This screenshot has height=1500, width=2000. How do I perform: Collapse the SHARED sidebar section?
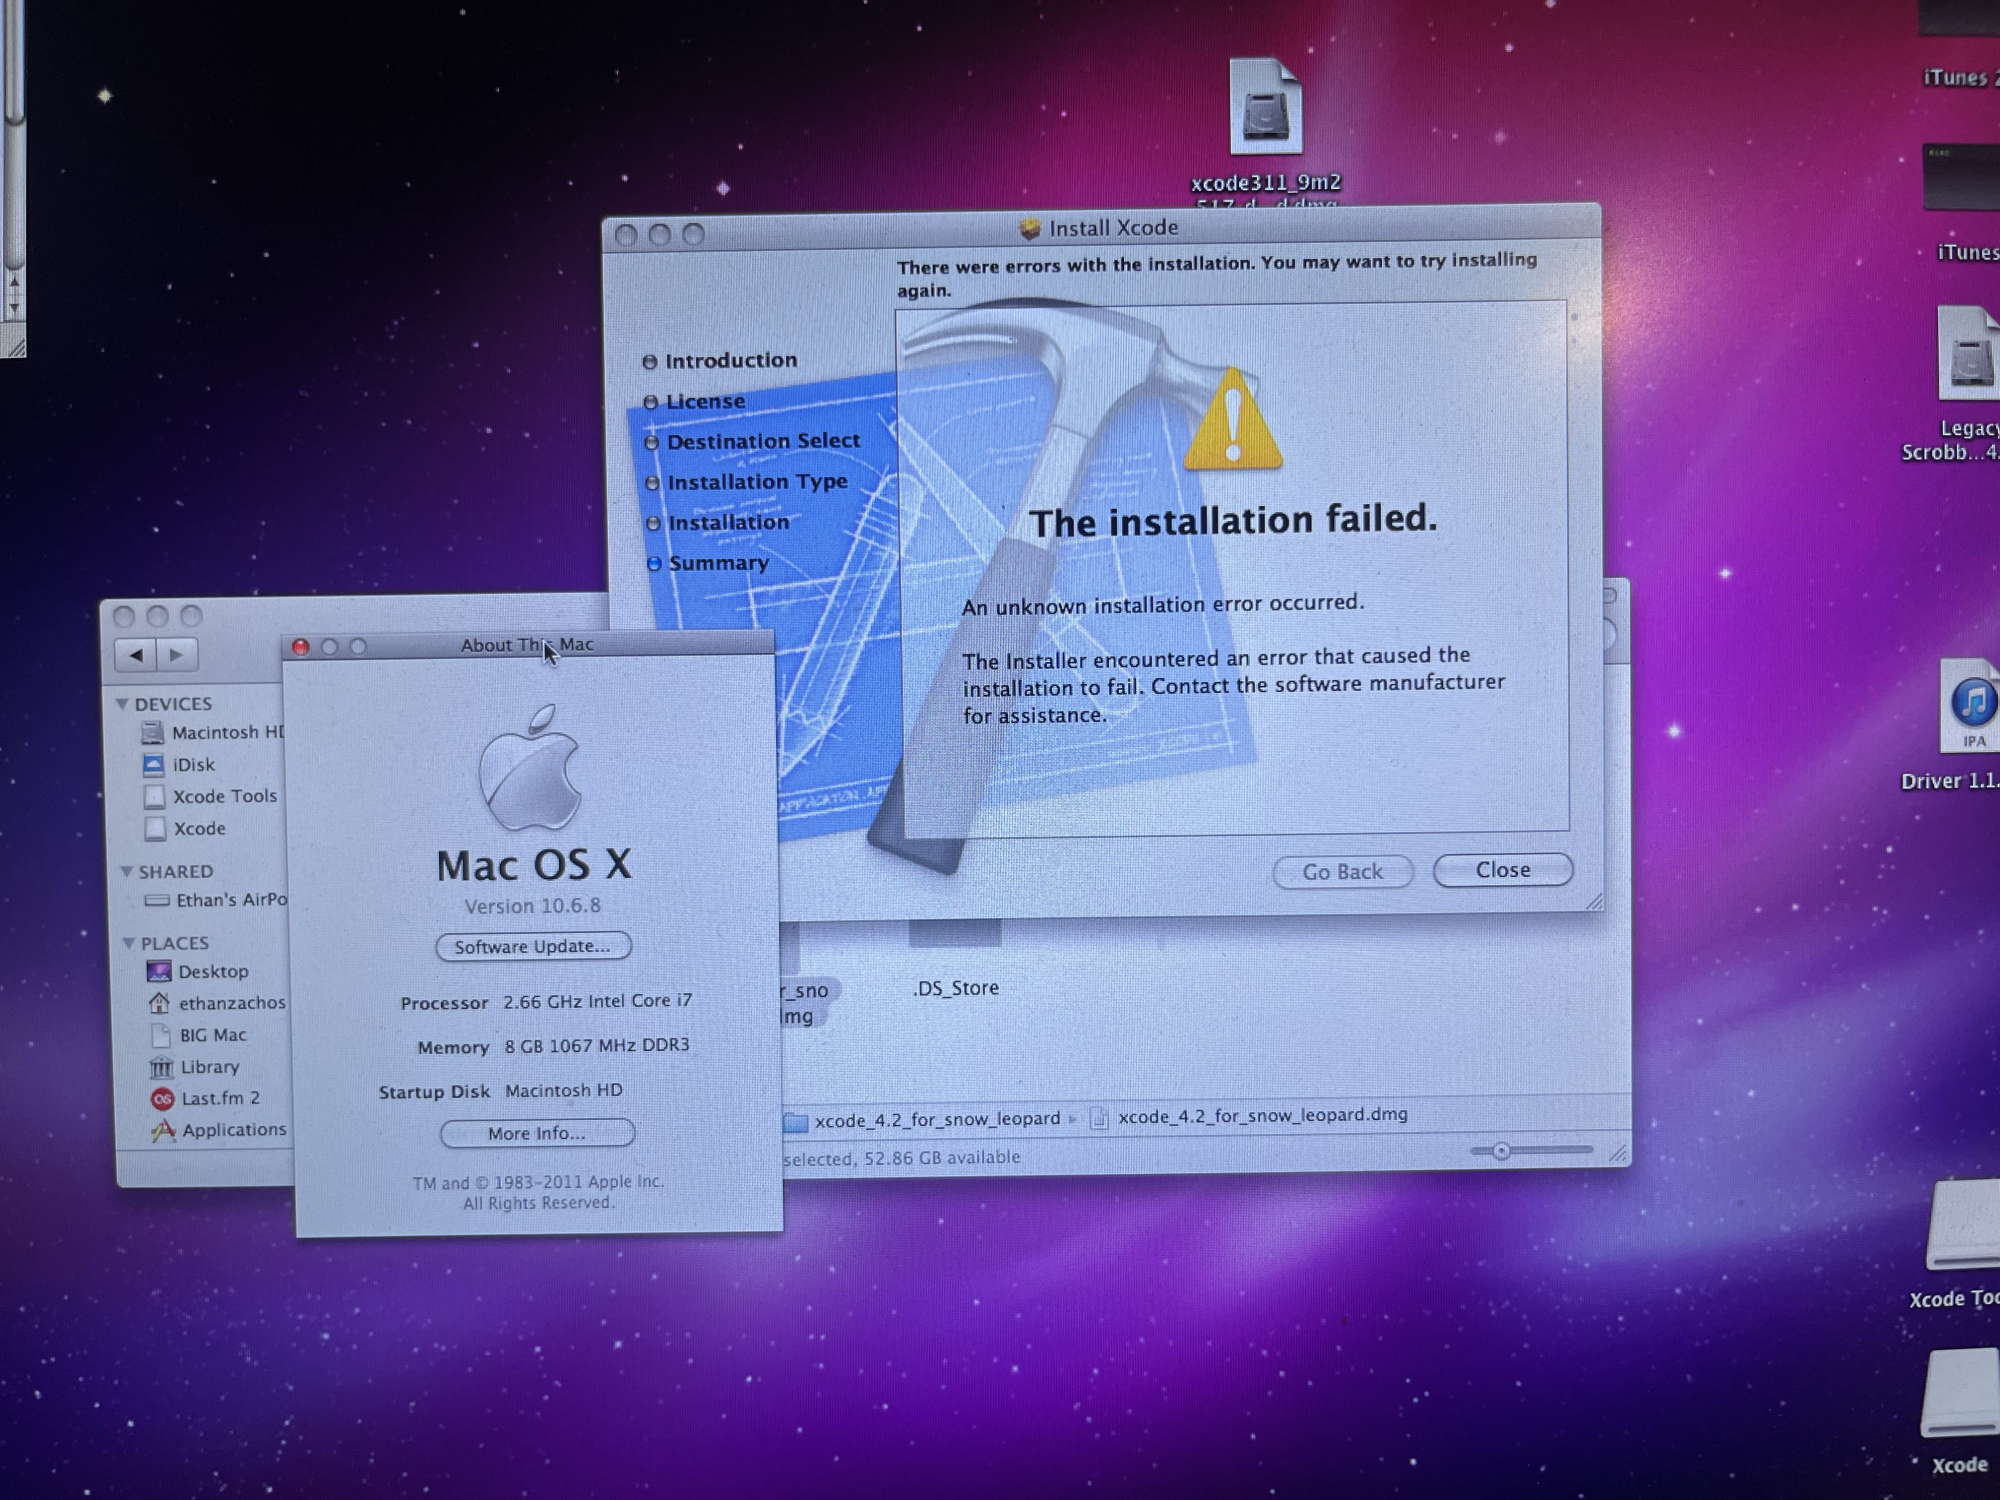127,872
